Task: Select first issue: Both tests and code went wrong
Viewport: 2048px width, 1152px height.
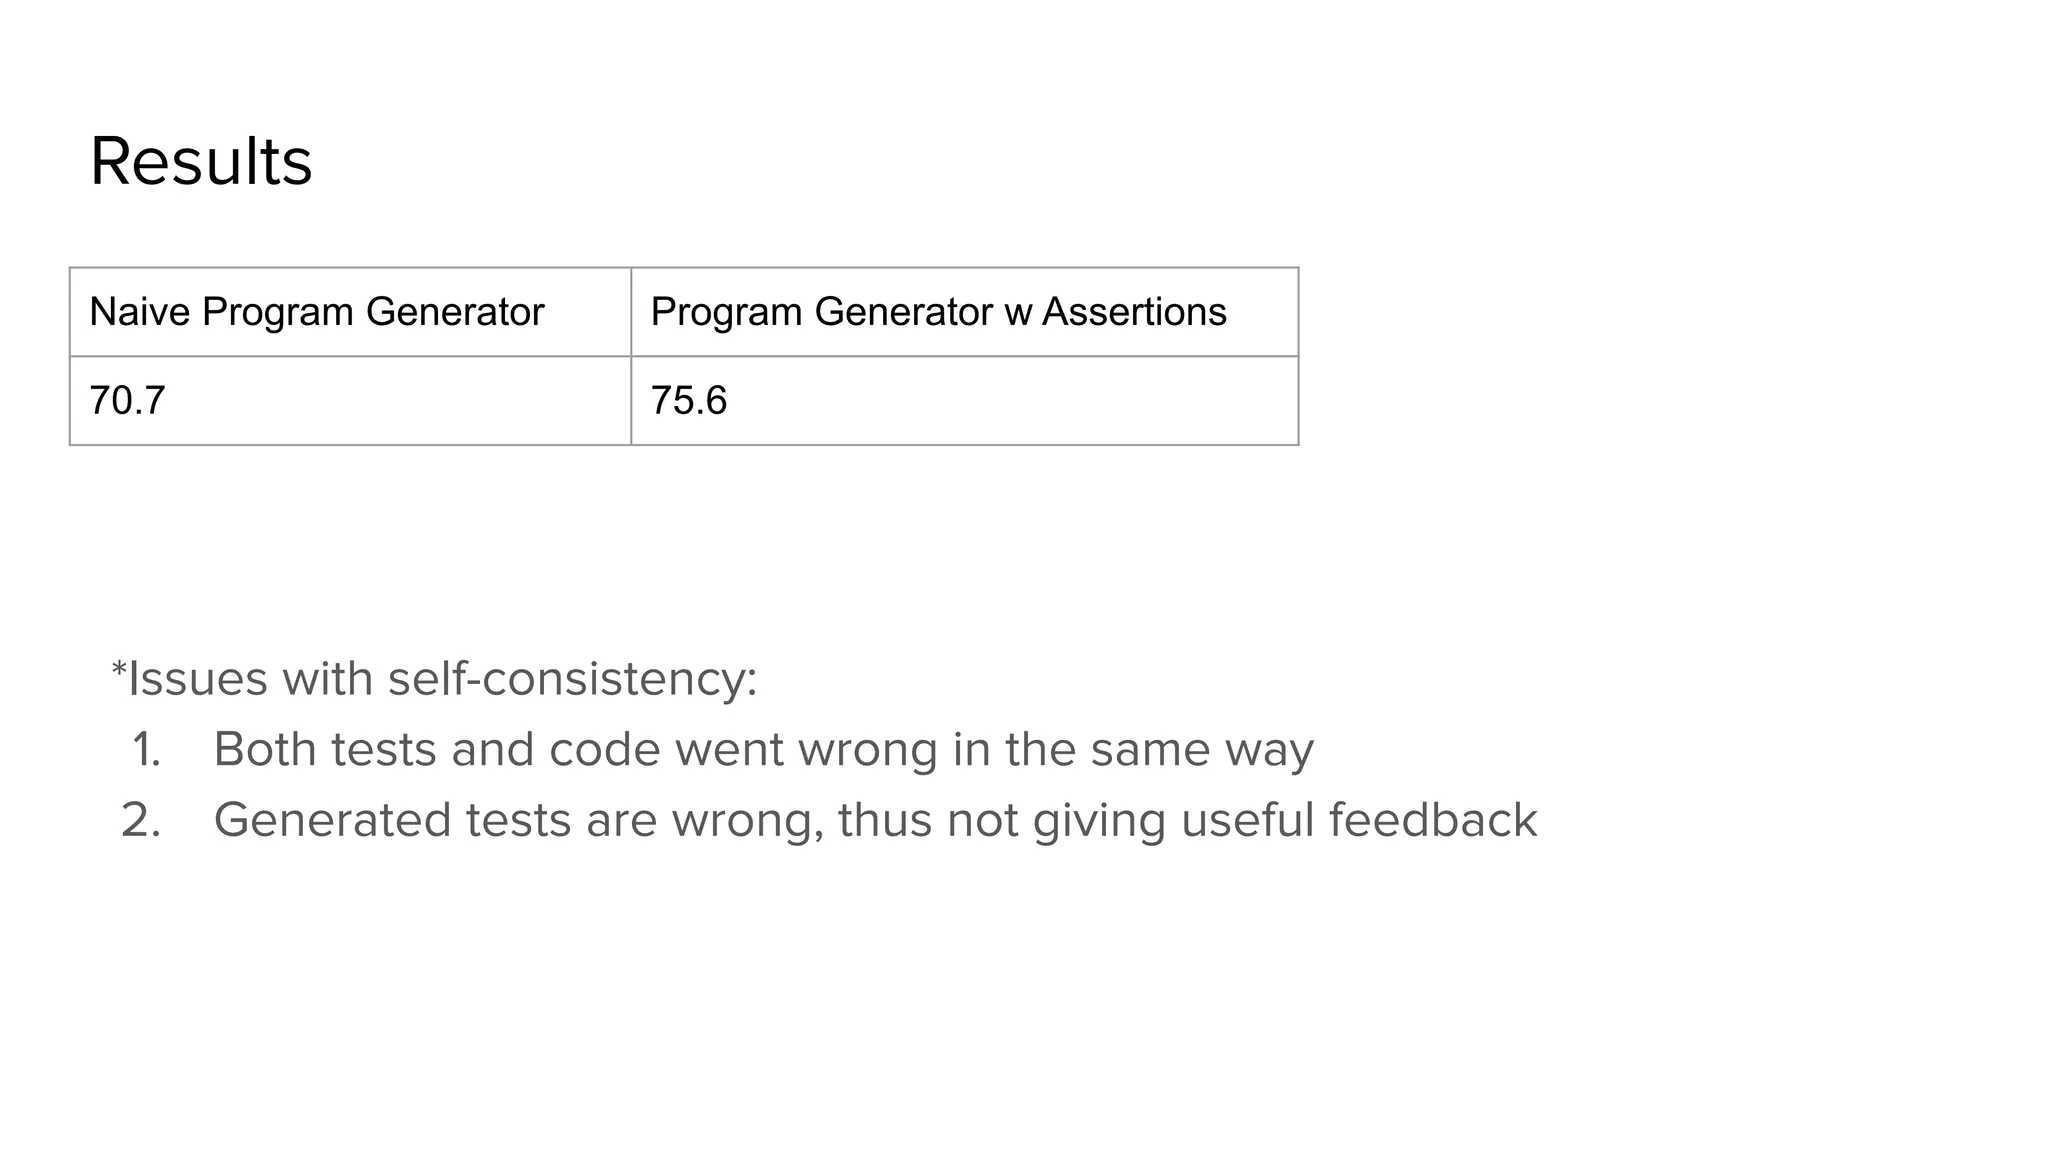Action: [x=763, y=750]
